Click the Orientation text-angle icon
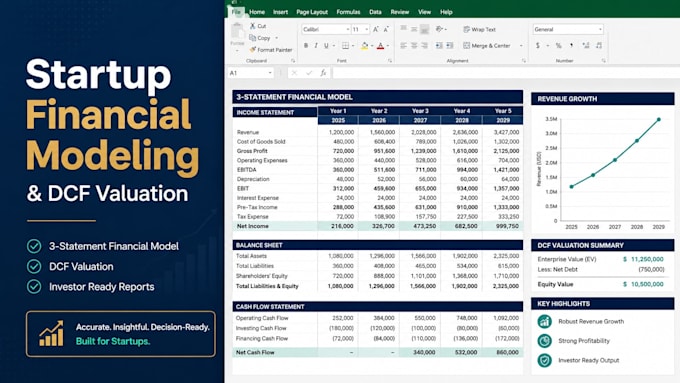 click(439, 29)
